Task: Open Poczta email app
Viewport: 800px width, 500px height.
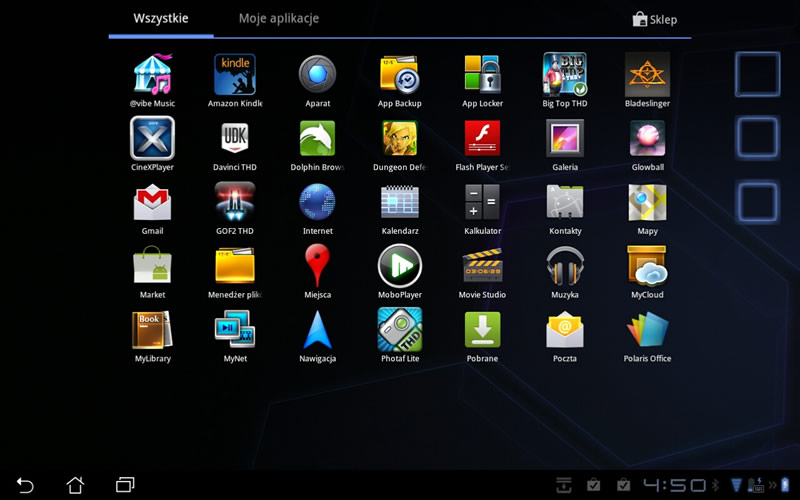Action: pos(565,330)
